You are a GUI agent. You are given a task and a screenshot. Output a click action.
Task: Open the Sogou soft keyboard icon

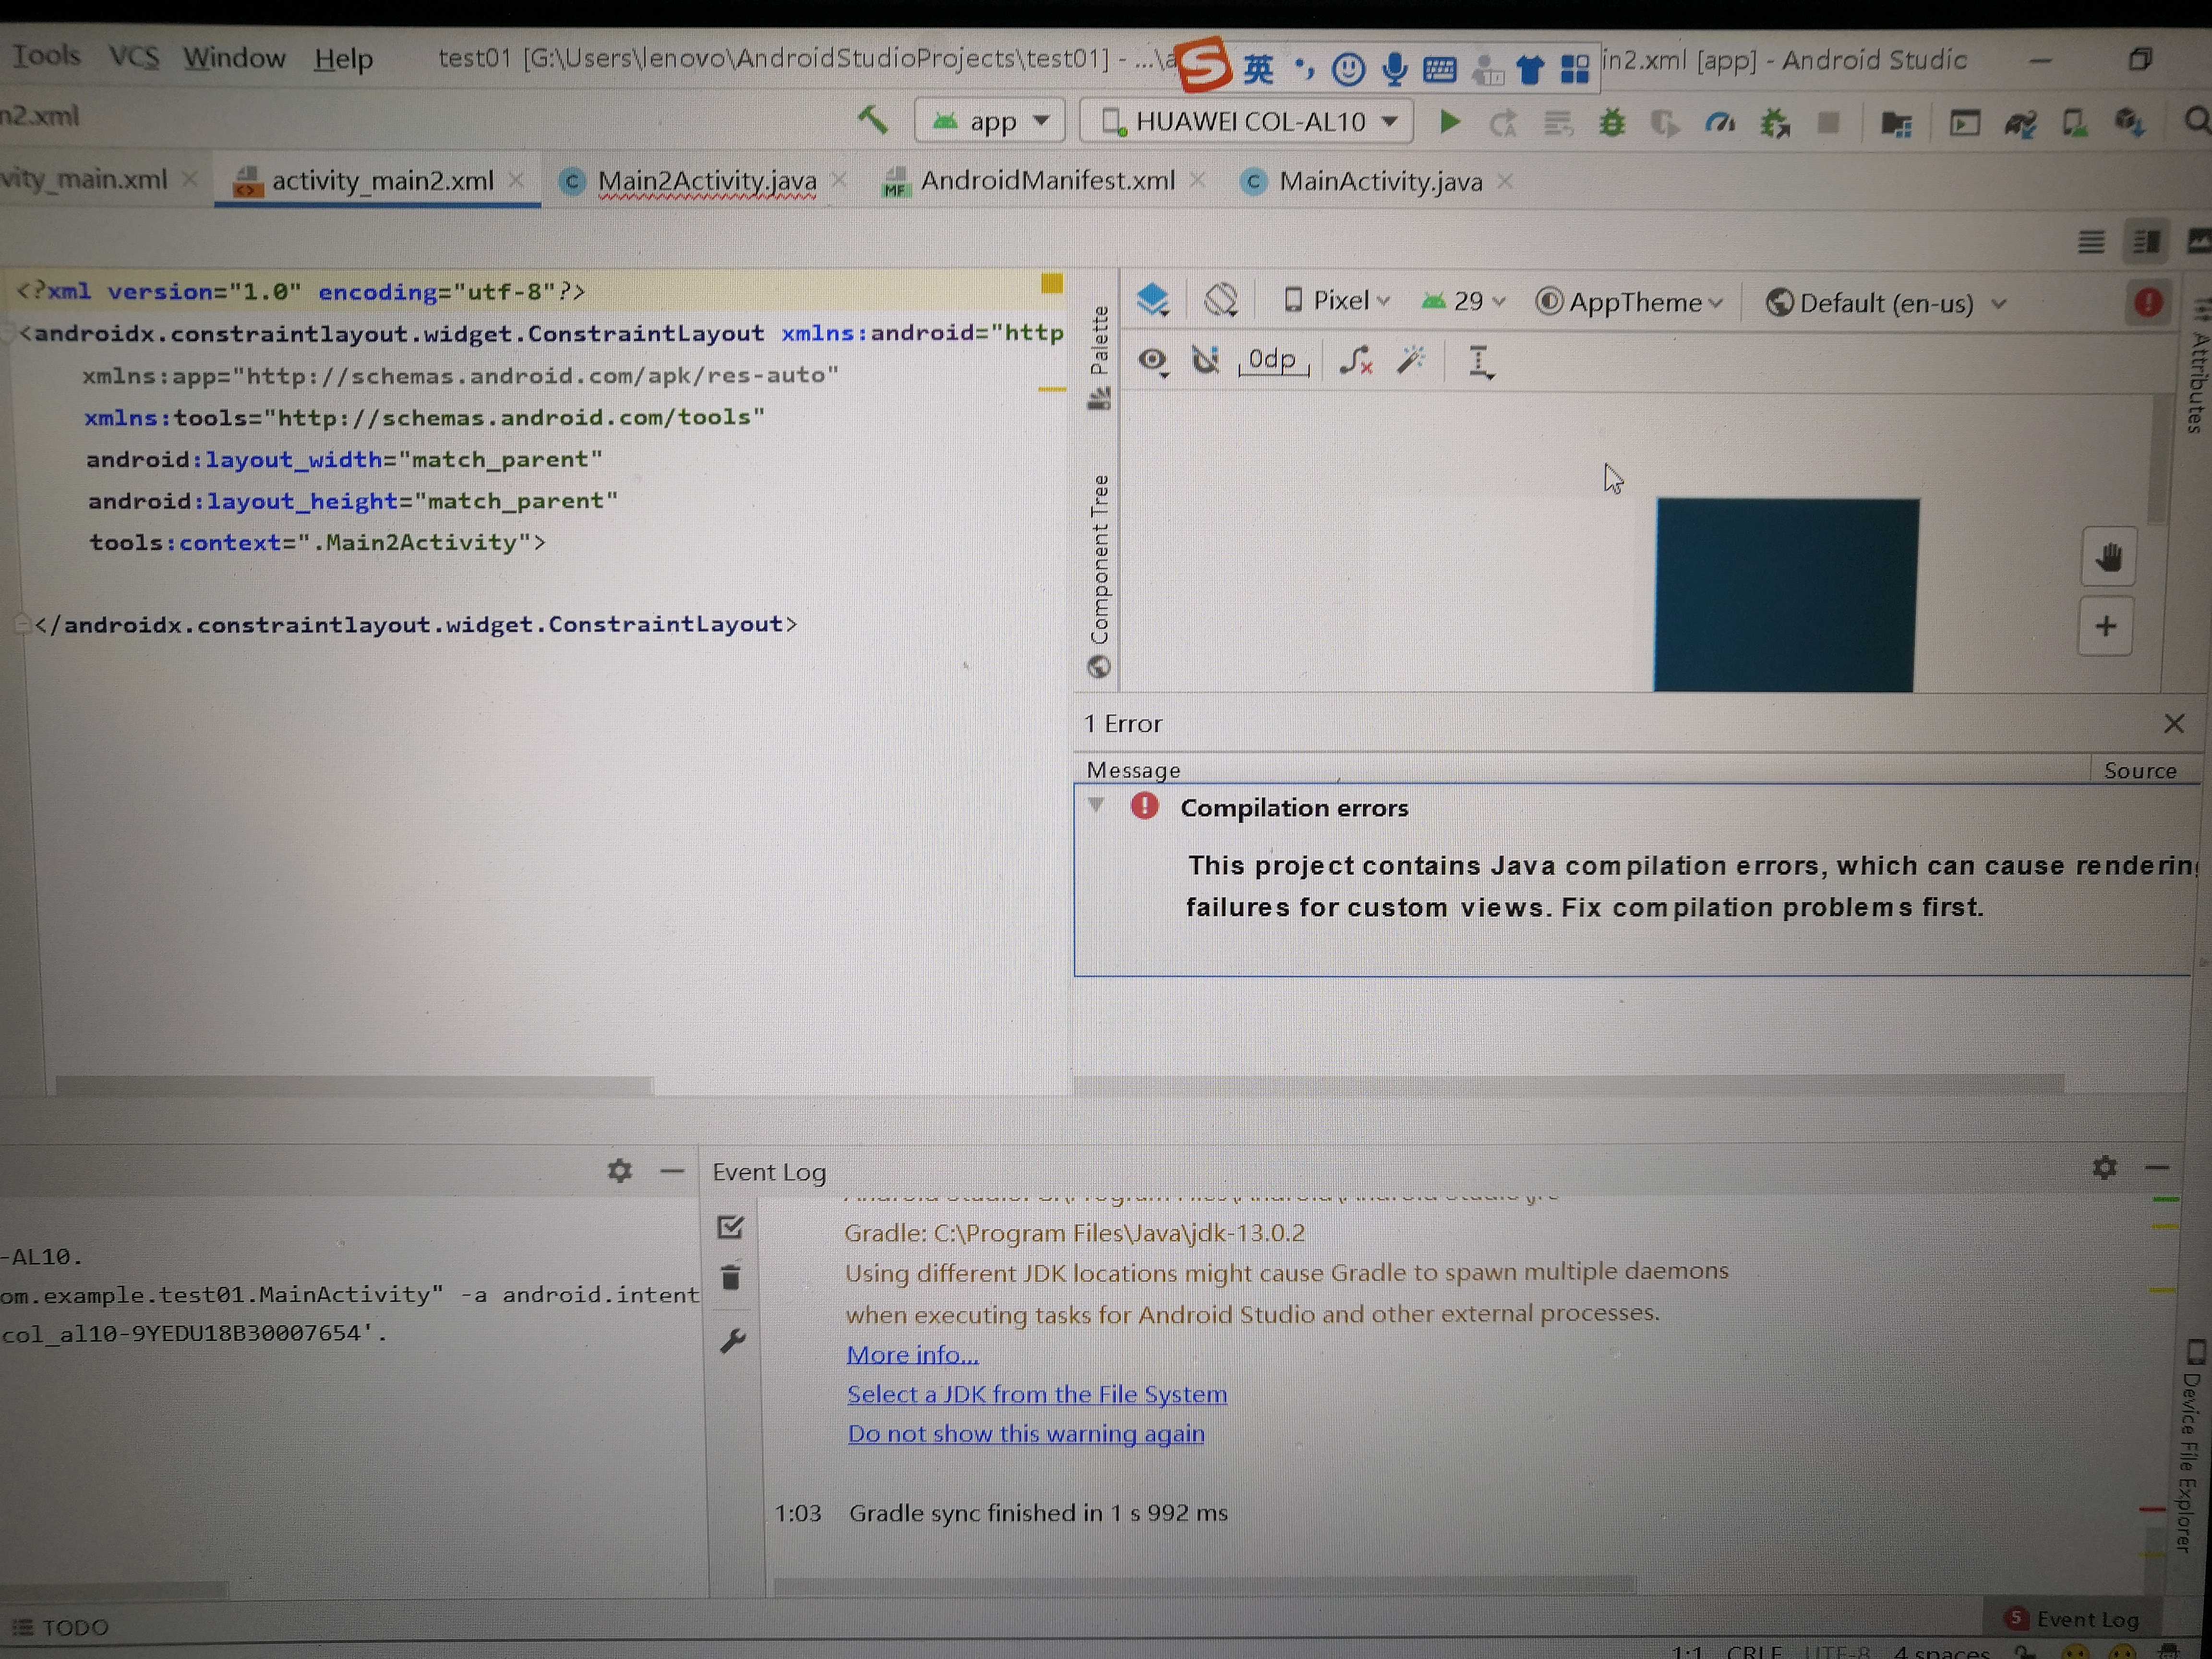pos(1439,69)
